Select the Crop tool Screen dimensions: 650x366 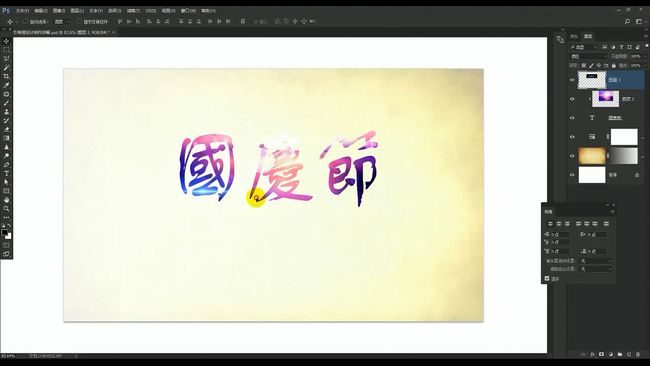tap(6, 76)
